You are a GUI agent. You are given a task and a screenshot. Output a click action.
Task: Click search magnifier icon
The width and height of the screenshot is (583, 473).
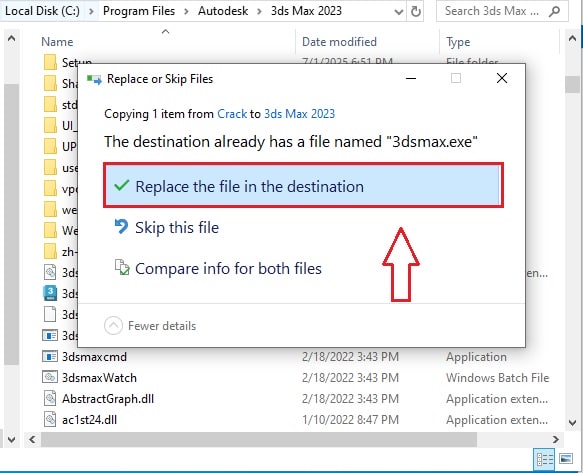(x=554, y=12)
